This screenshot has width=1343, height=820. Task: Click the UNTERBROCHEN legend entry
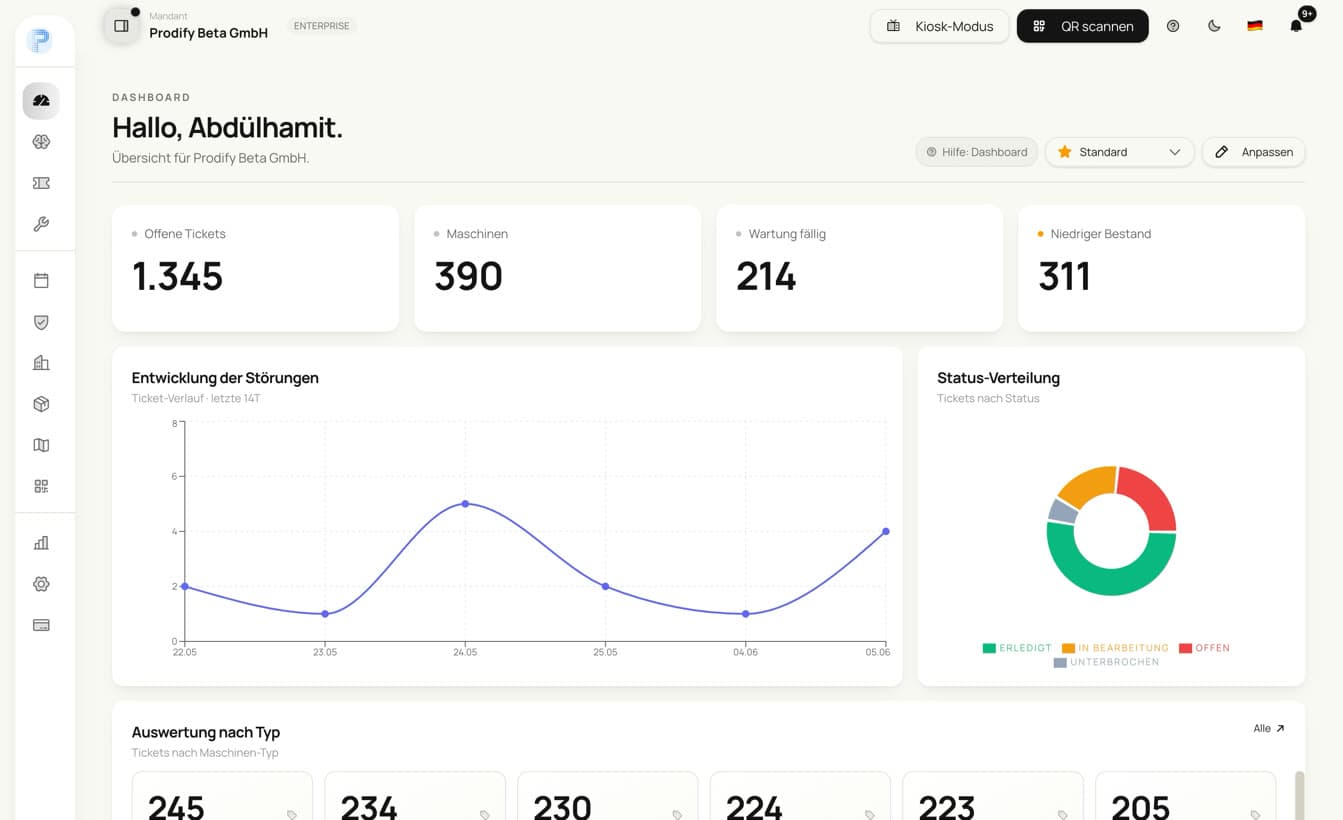(x=1106, y=662)
